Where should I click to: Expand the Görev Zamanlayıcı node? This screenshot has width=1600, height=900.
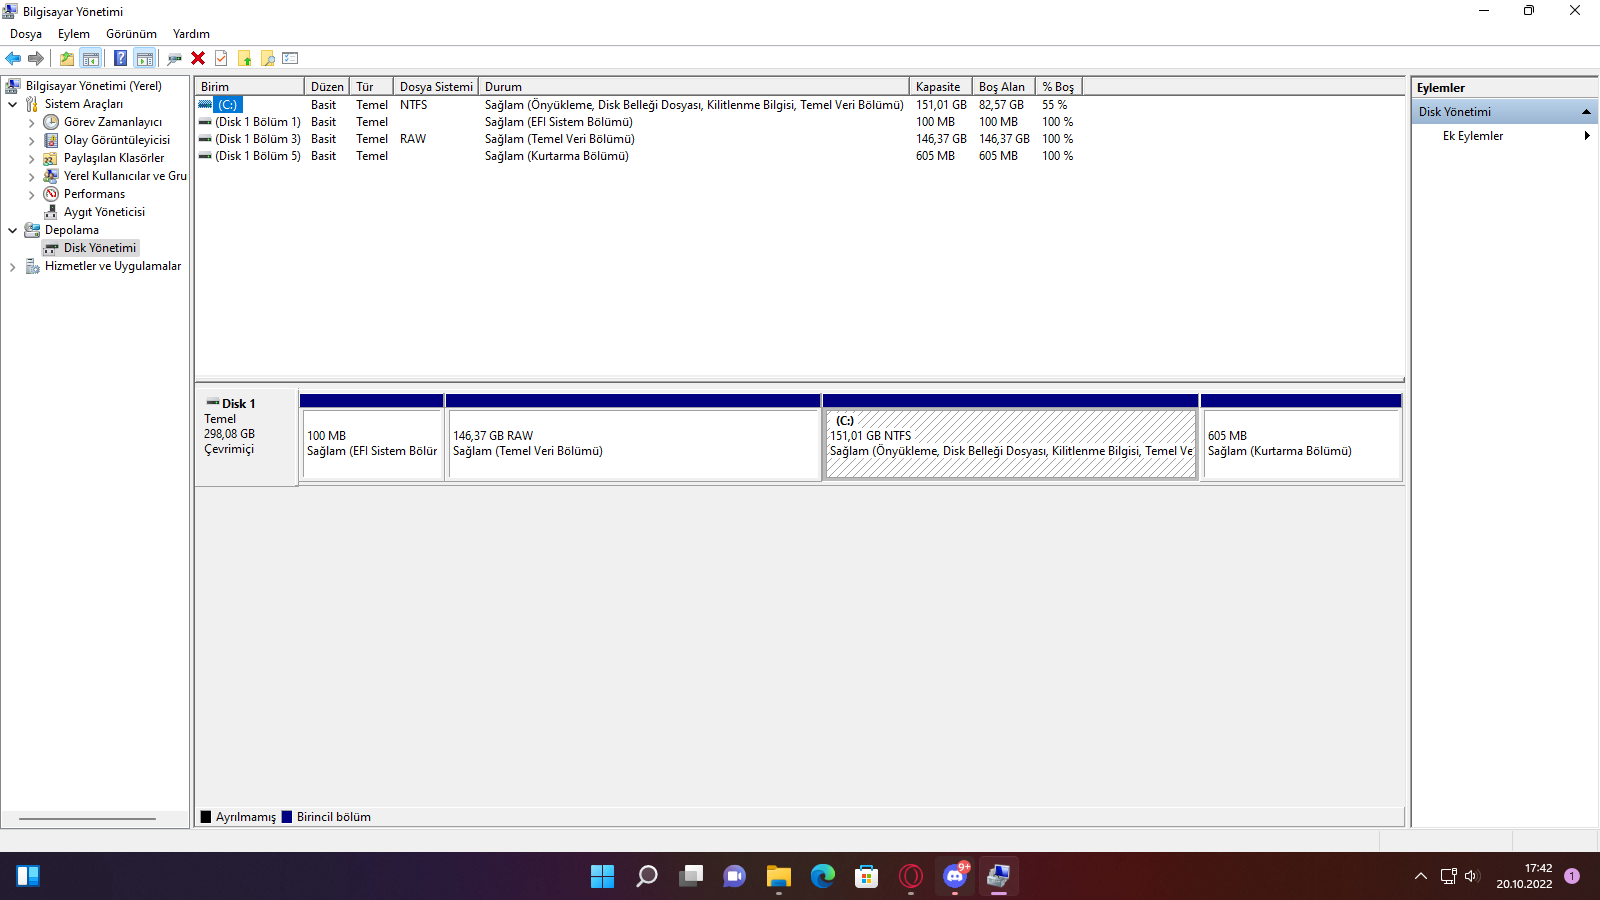[31, 123]
